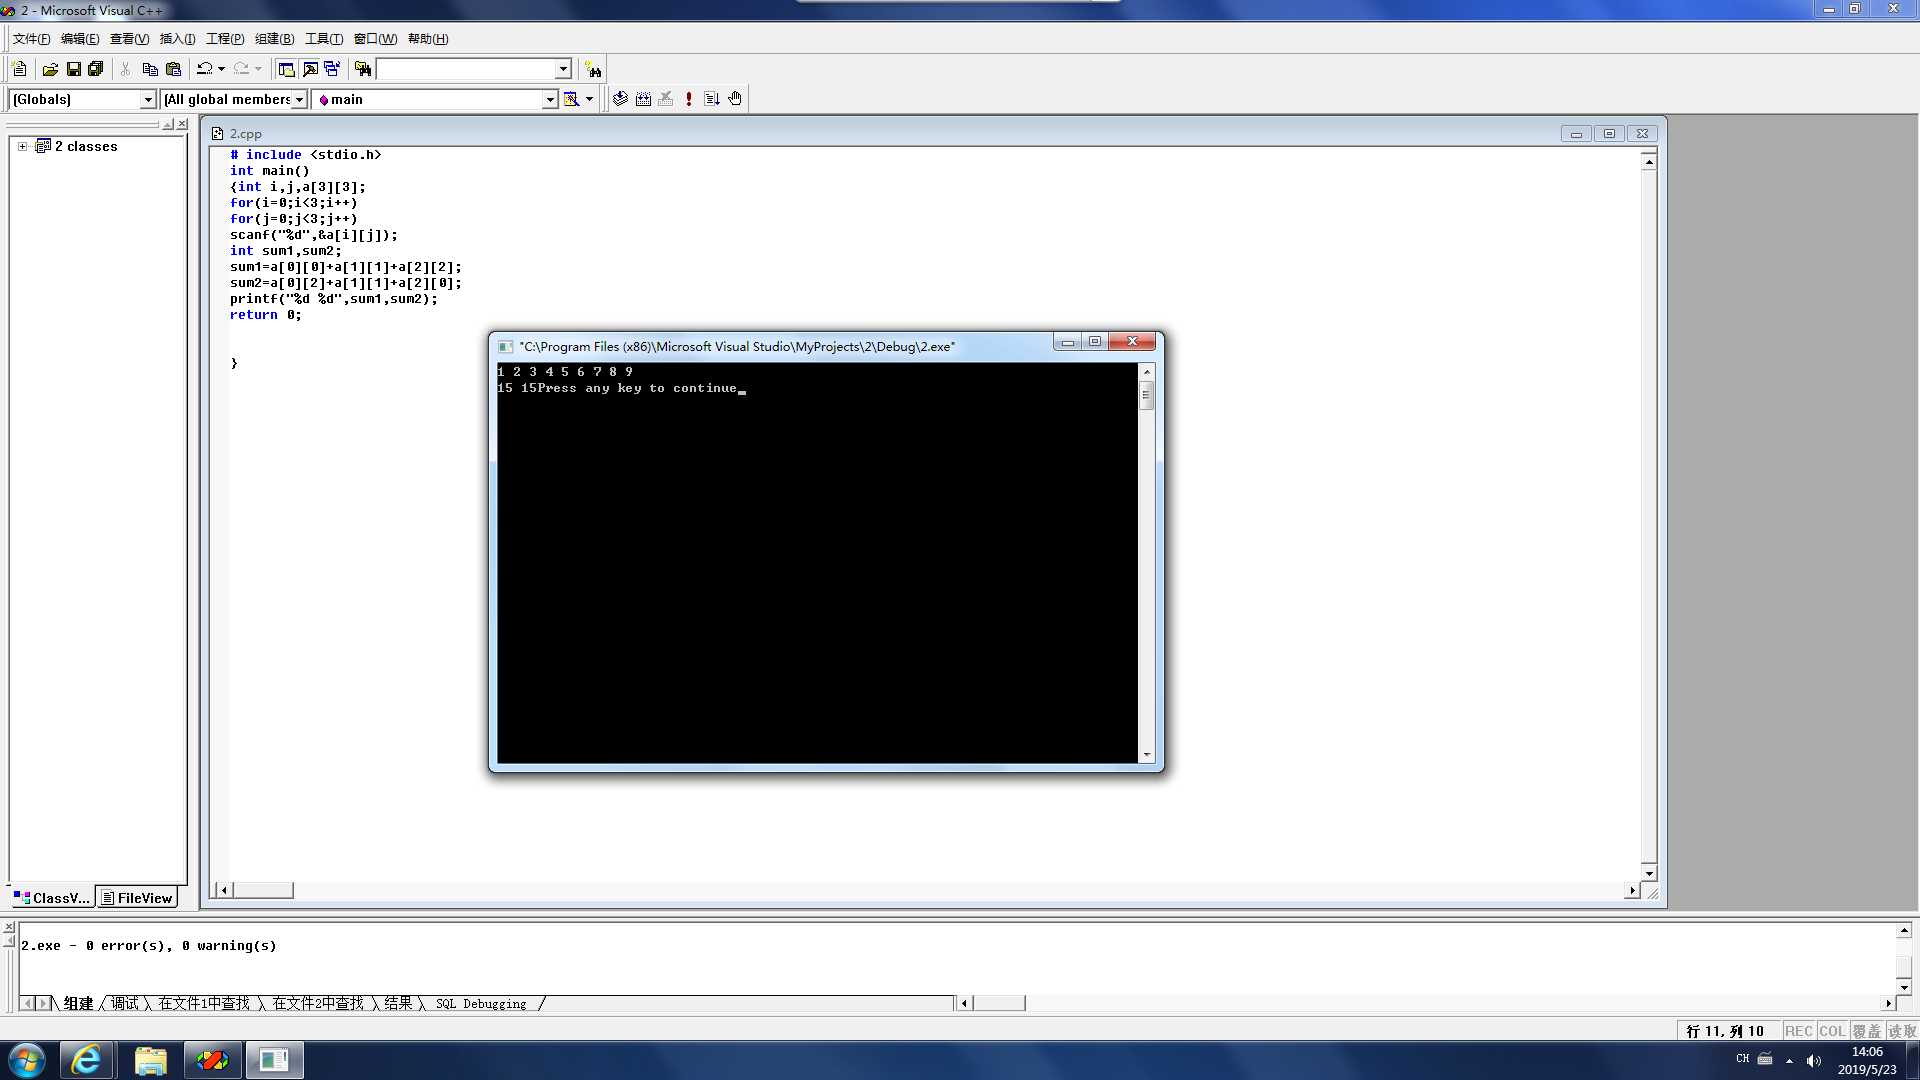Click the console window scroll up arrow

(1147, 372)
